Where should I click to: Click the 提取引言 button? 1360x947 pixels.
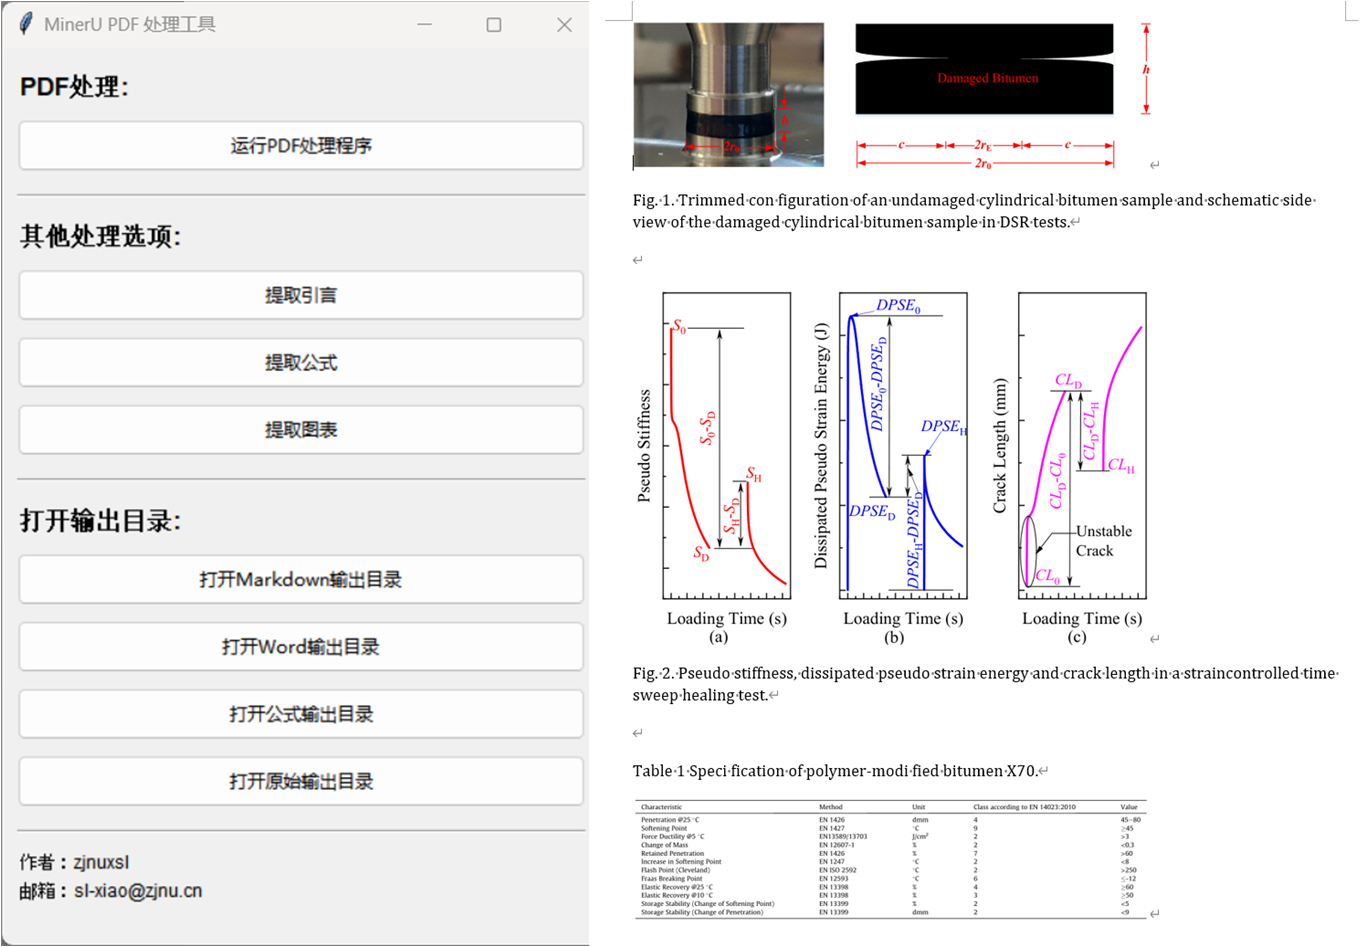tap(301, 296)
